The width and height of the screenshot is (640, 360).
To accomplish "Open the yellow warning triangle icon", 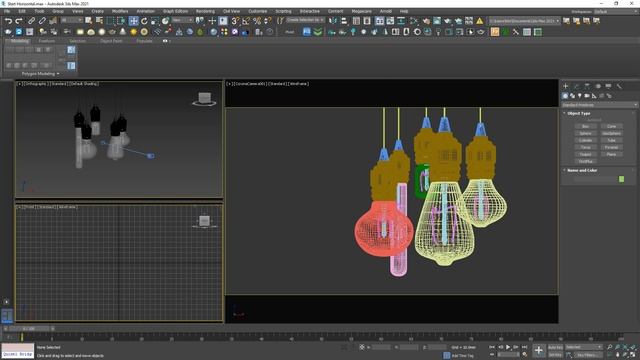I will click(480, 20).
